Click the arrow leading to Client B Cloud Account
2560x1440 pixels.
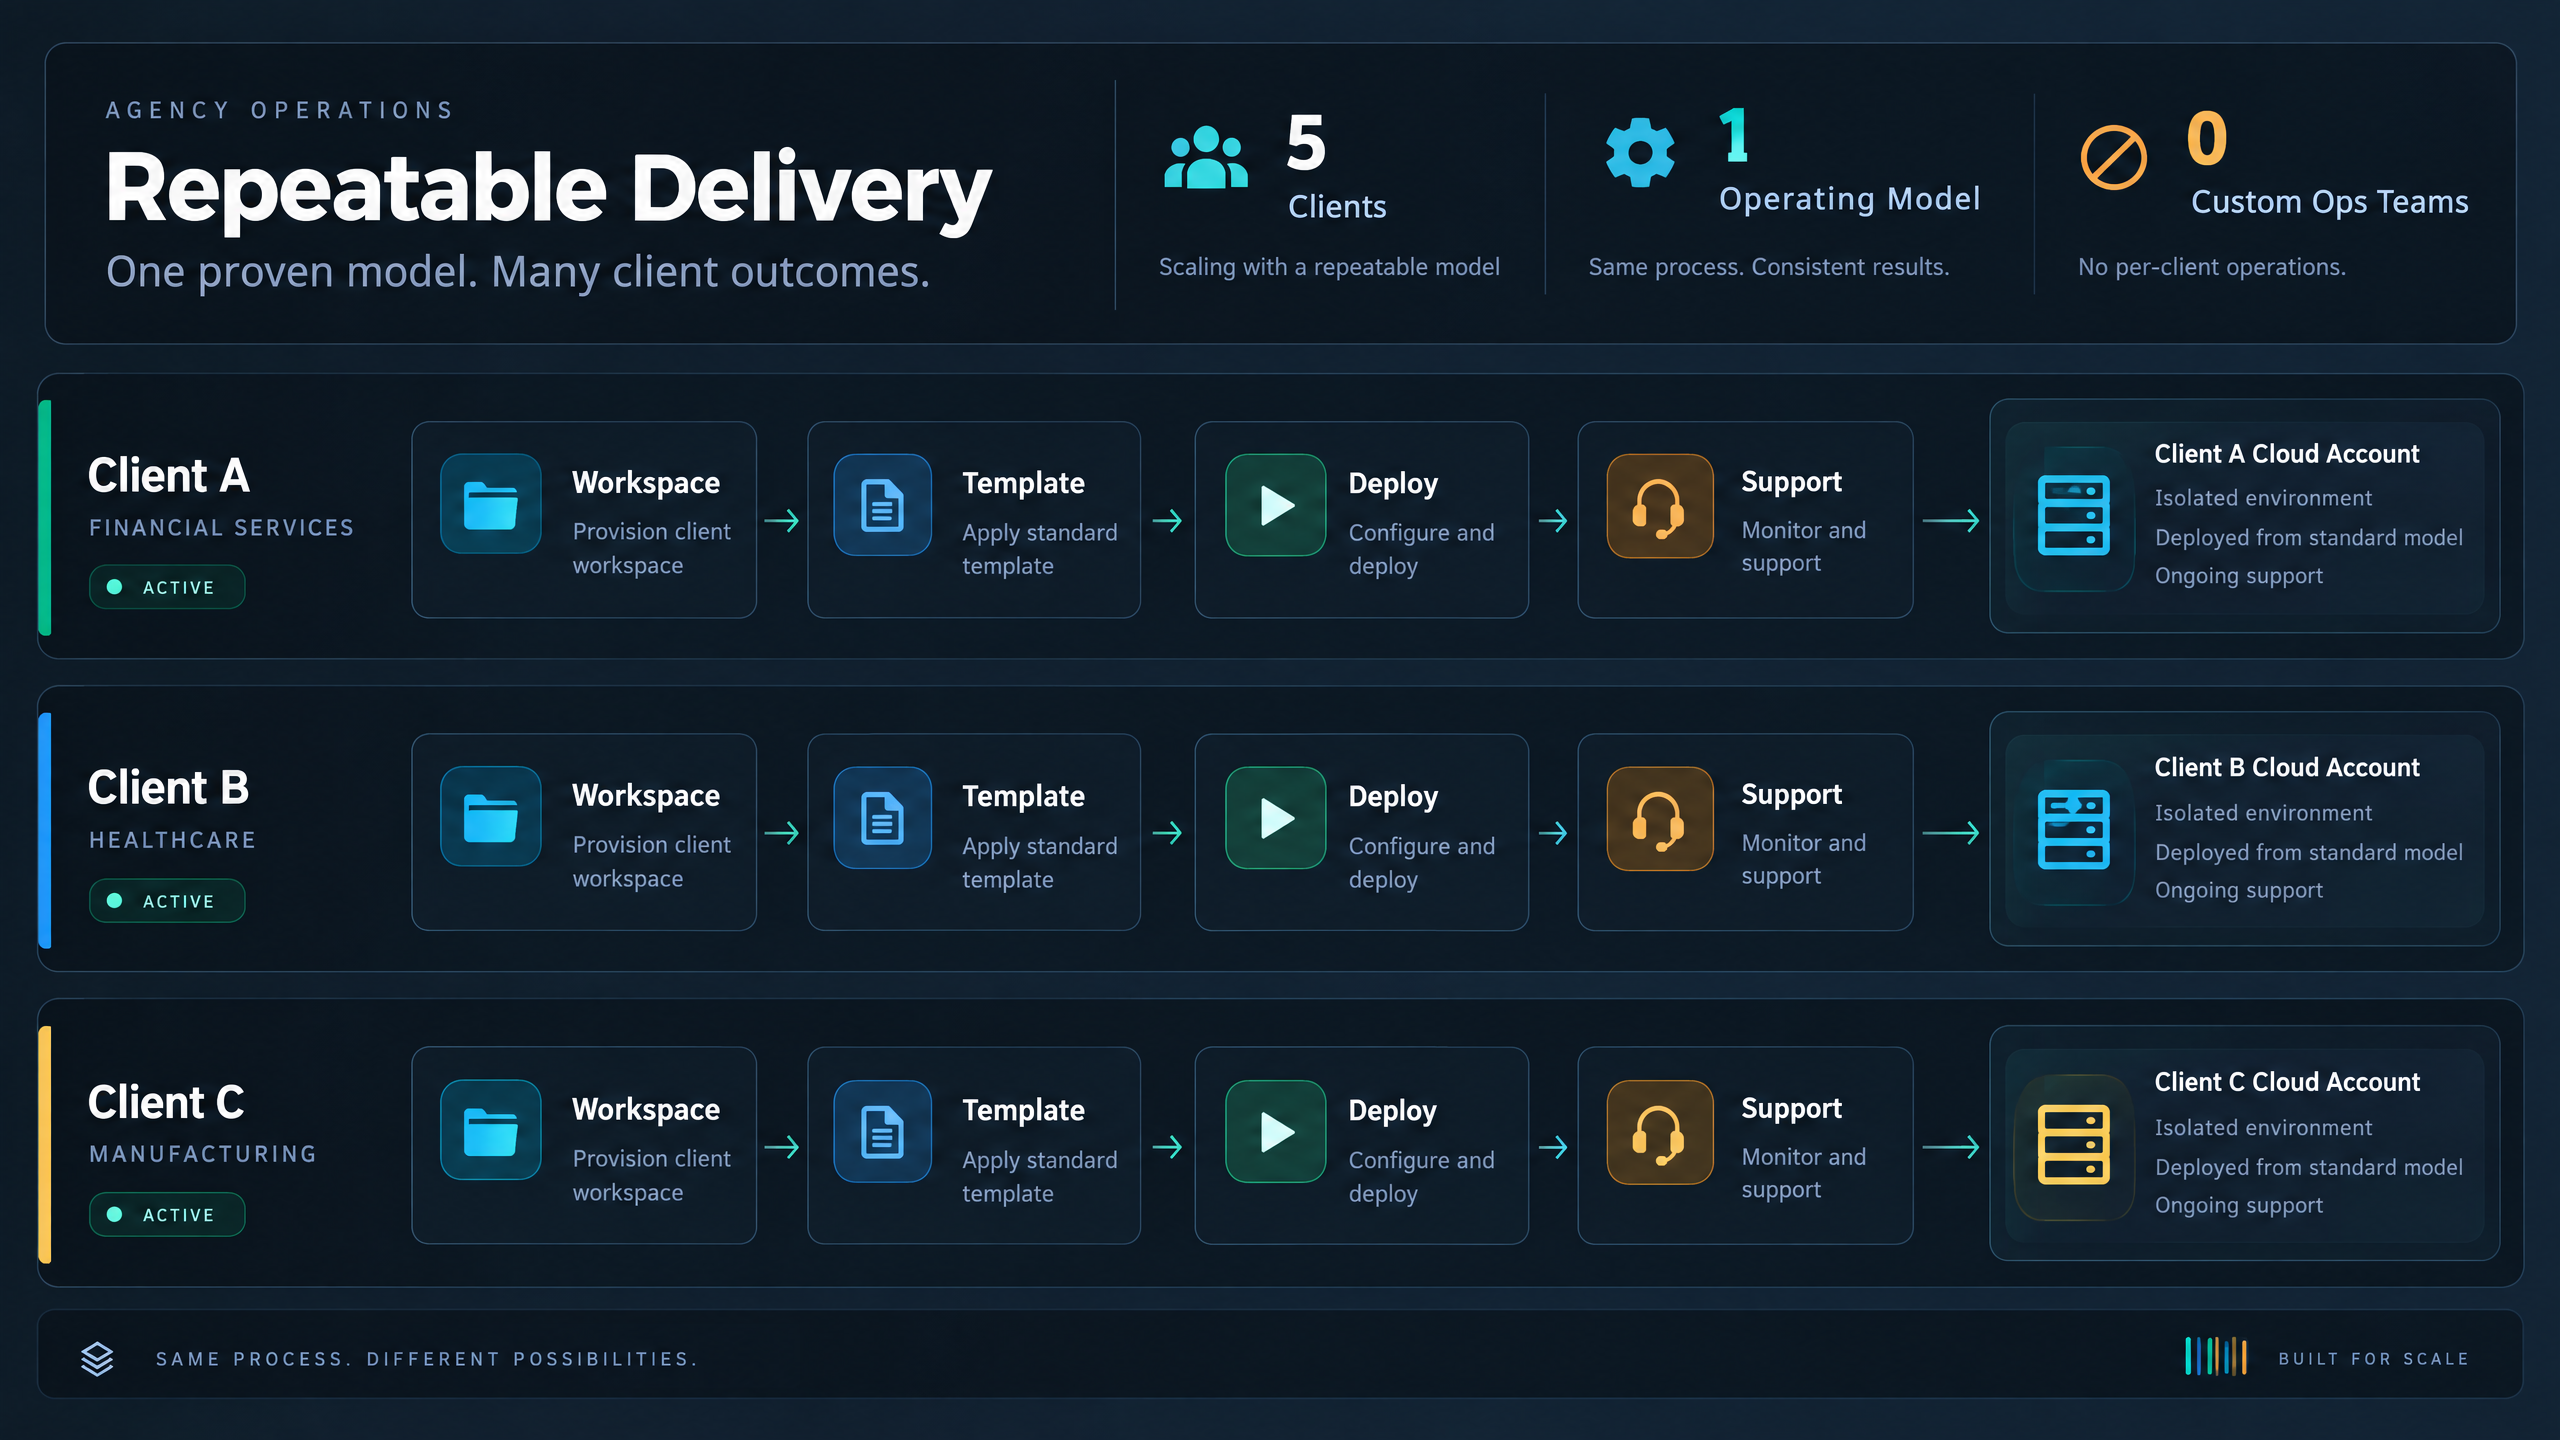click(x=1951, y=832)
